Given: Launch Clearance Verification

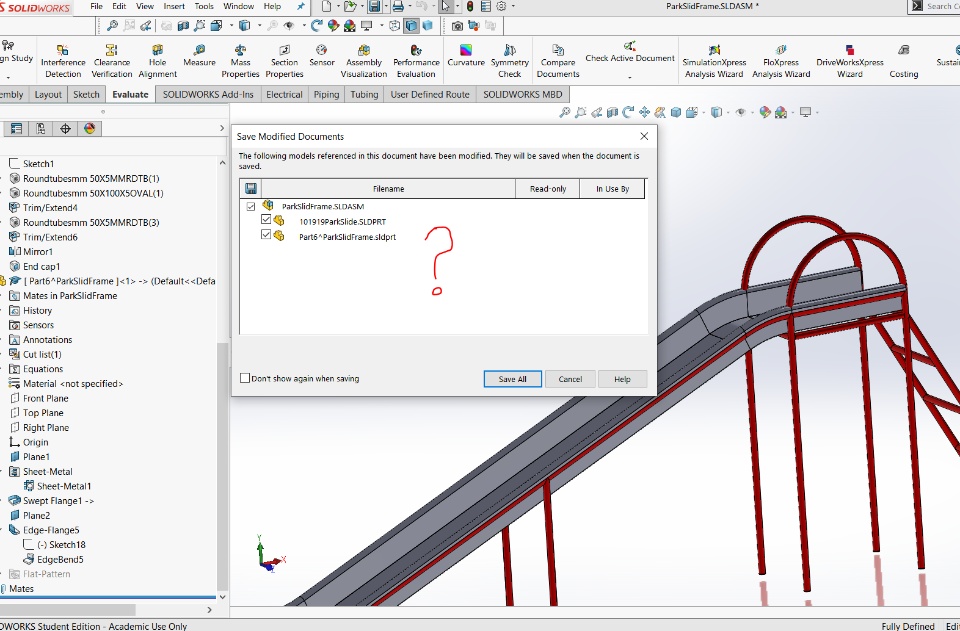Looking at the screenshot, I should click(x=111, y=61).
